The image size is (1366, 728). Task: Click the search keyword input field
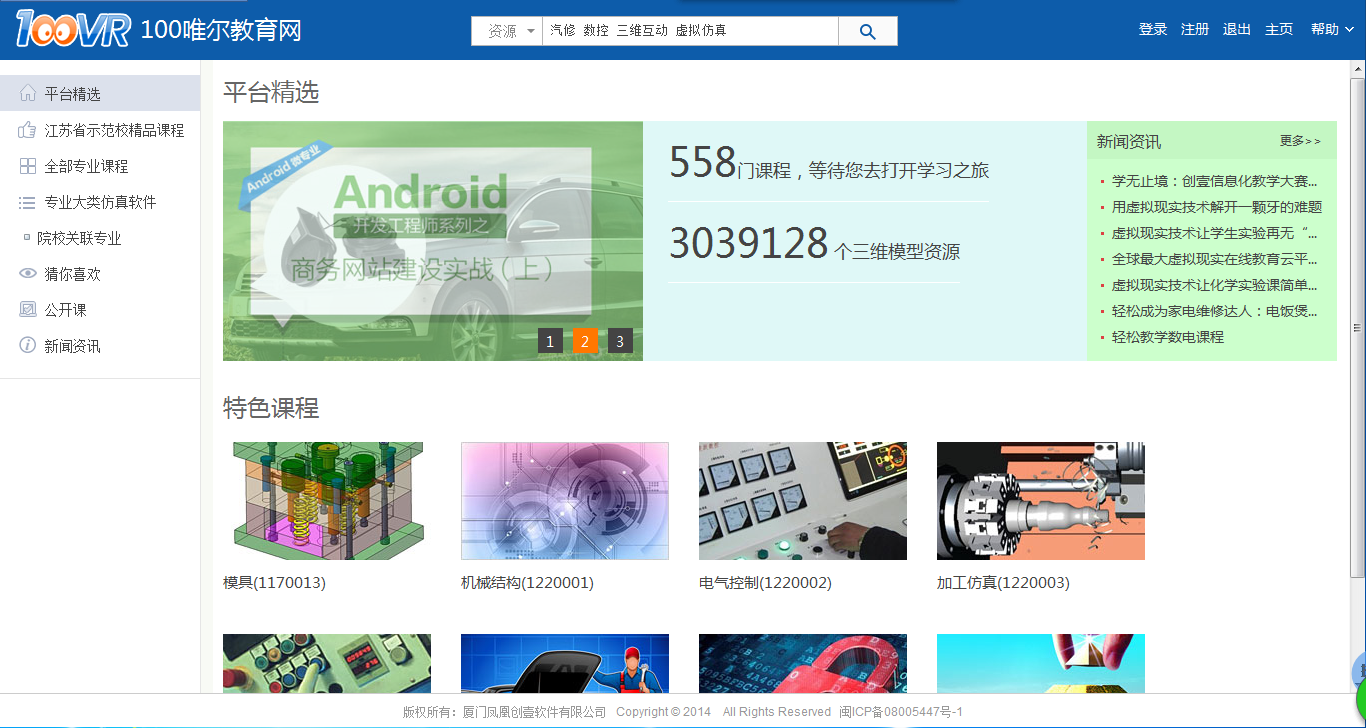(690, 31)
